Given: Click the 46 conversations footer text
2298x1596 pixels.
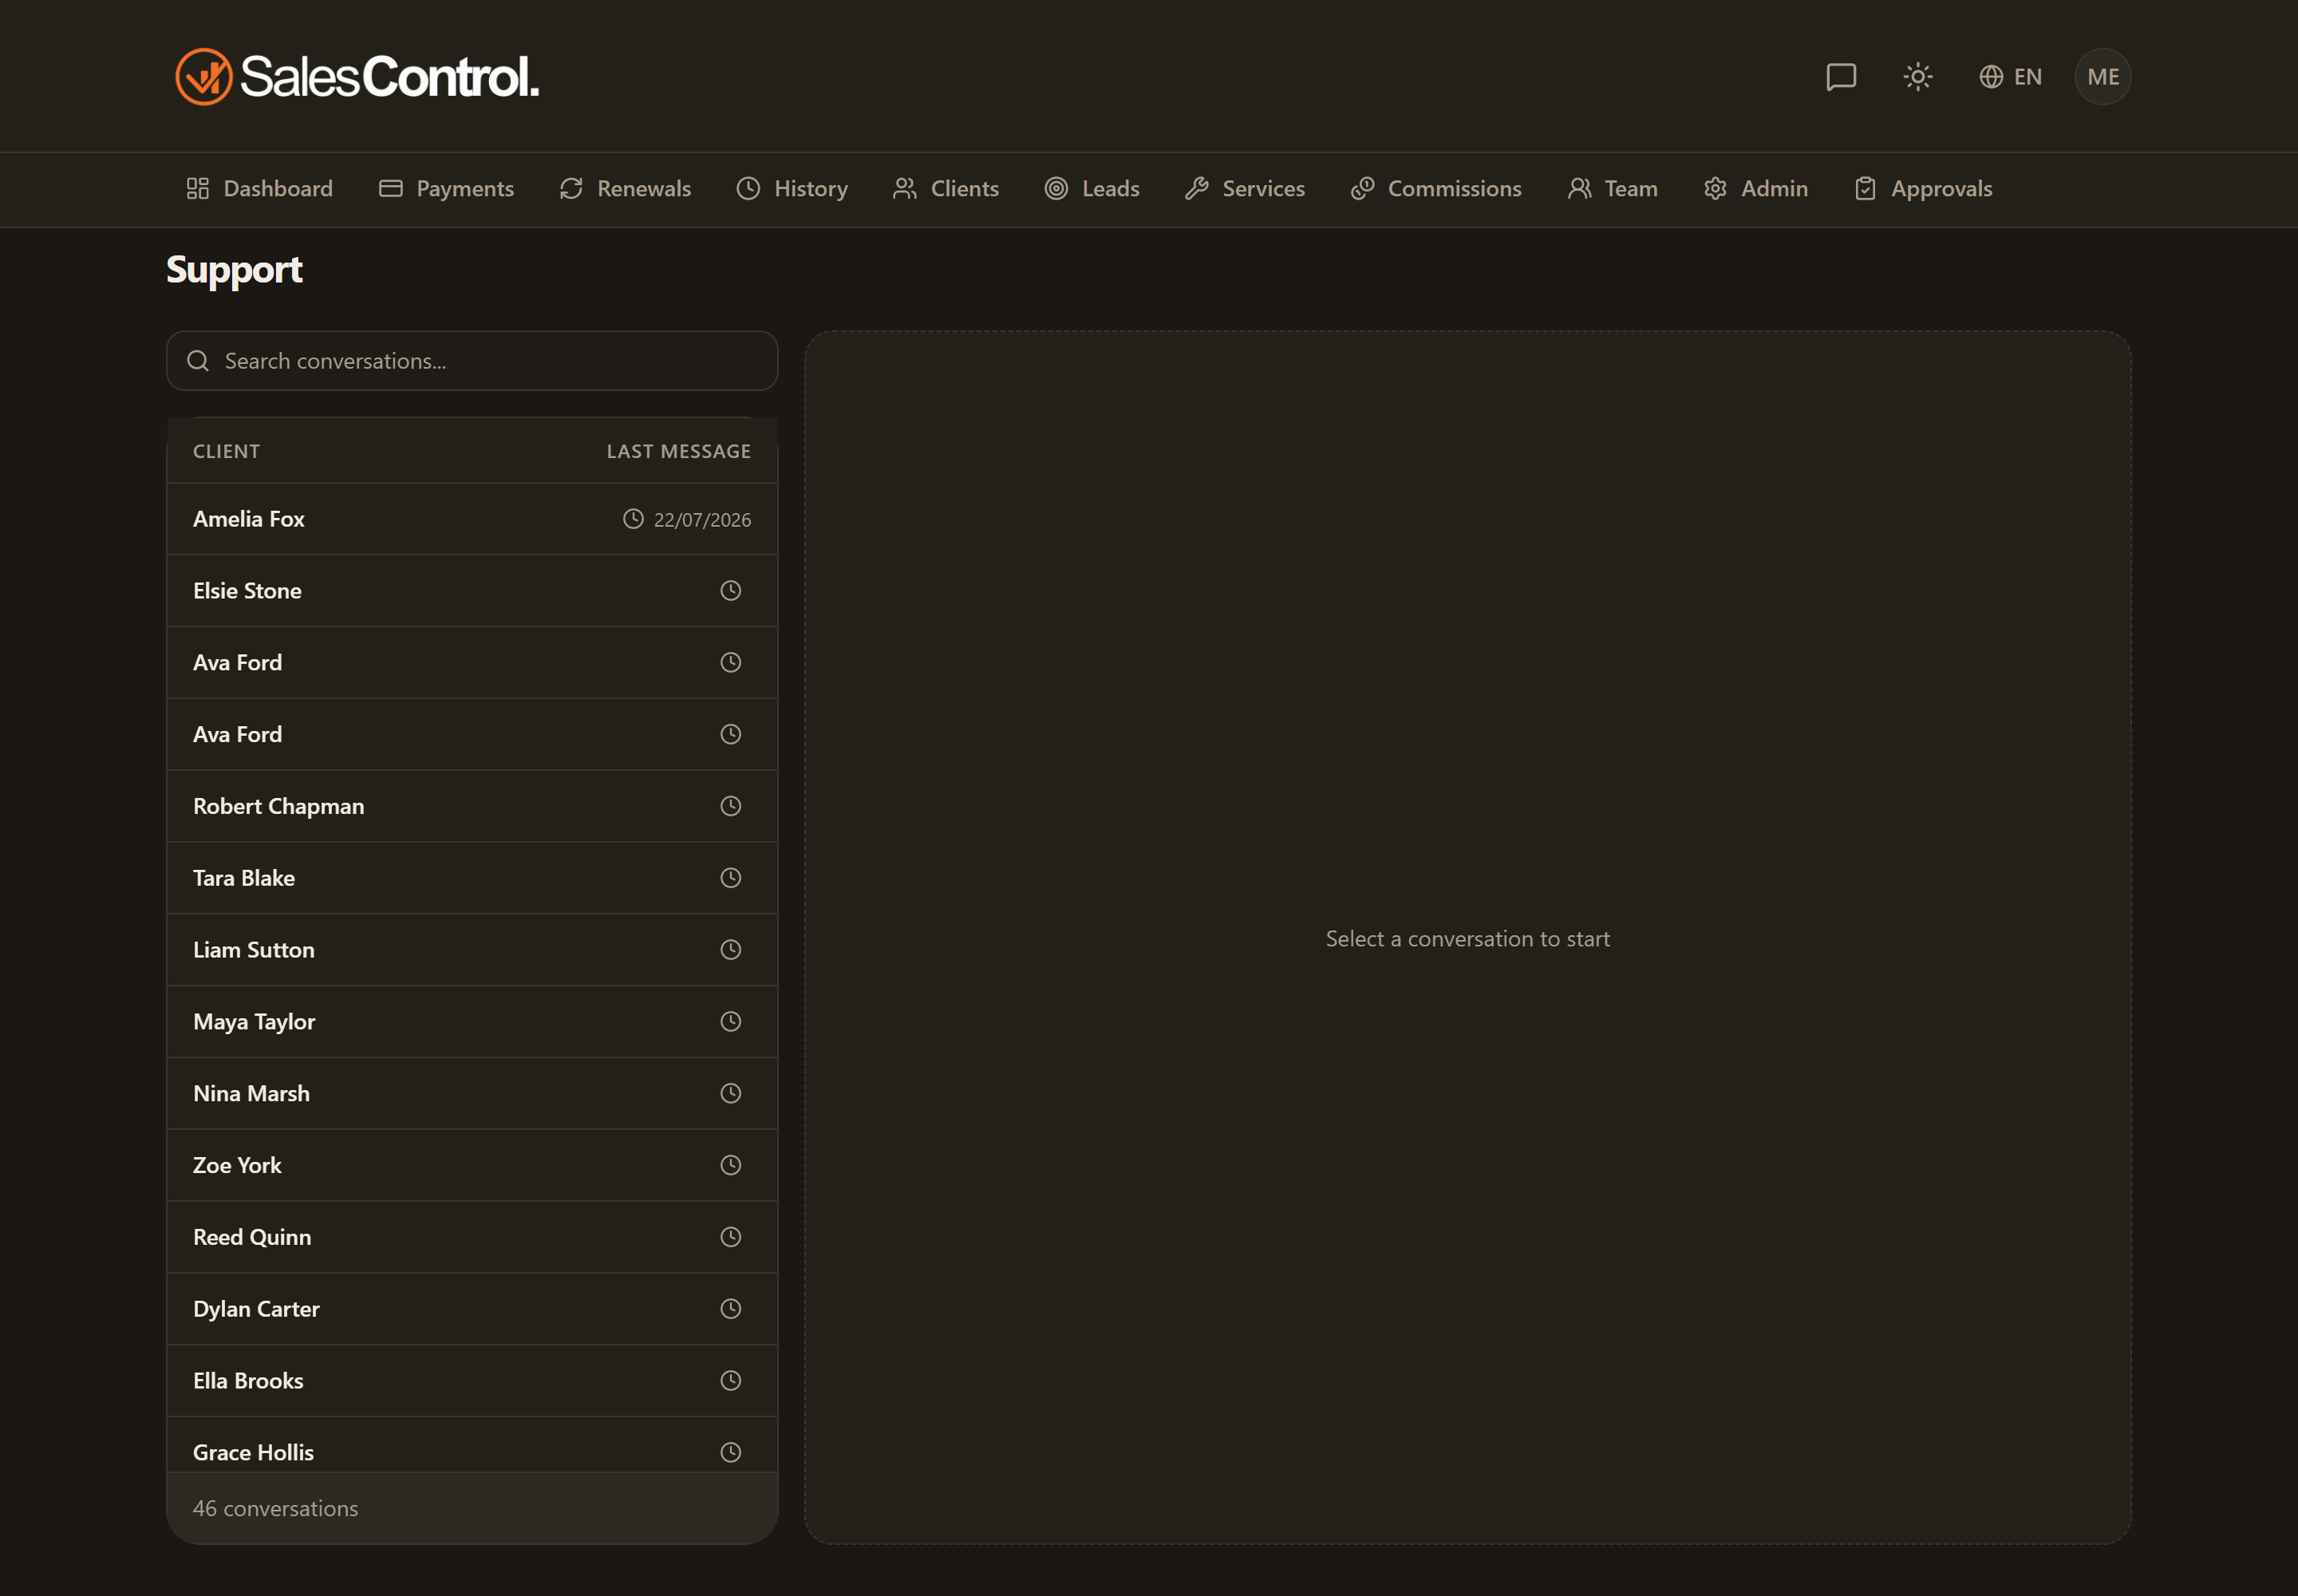Looking at the screenshot, I should pos(275,1509).
